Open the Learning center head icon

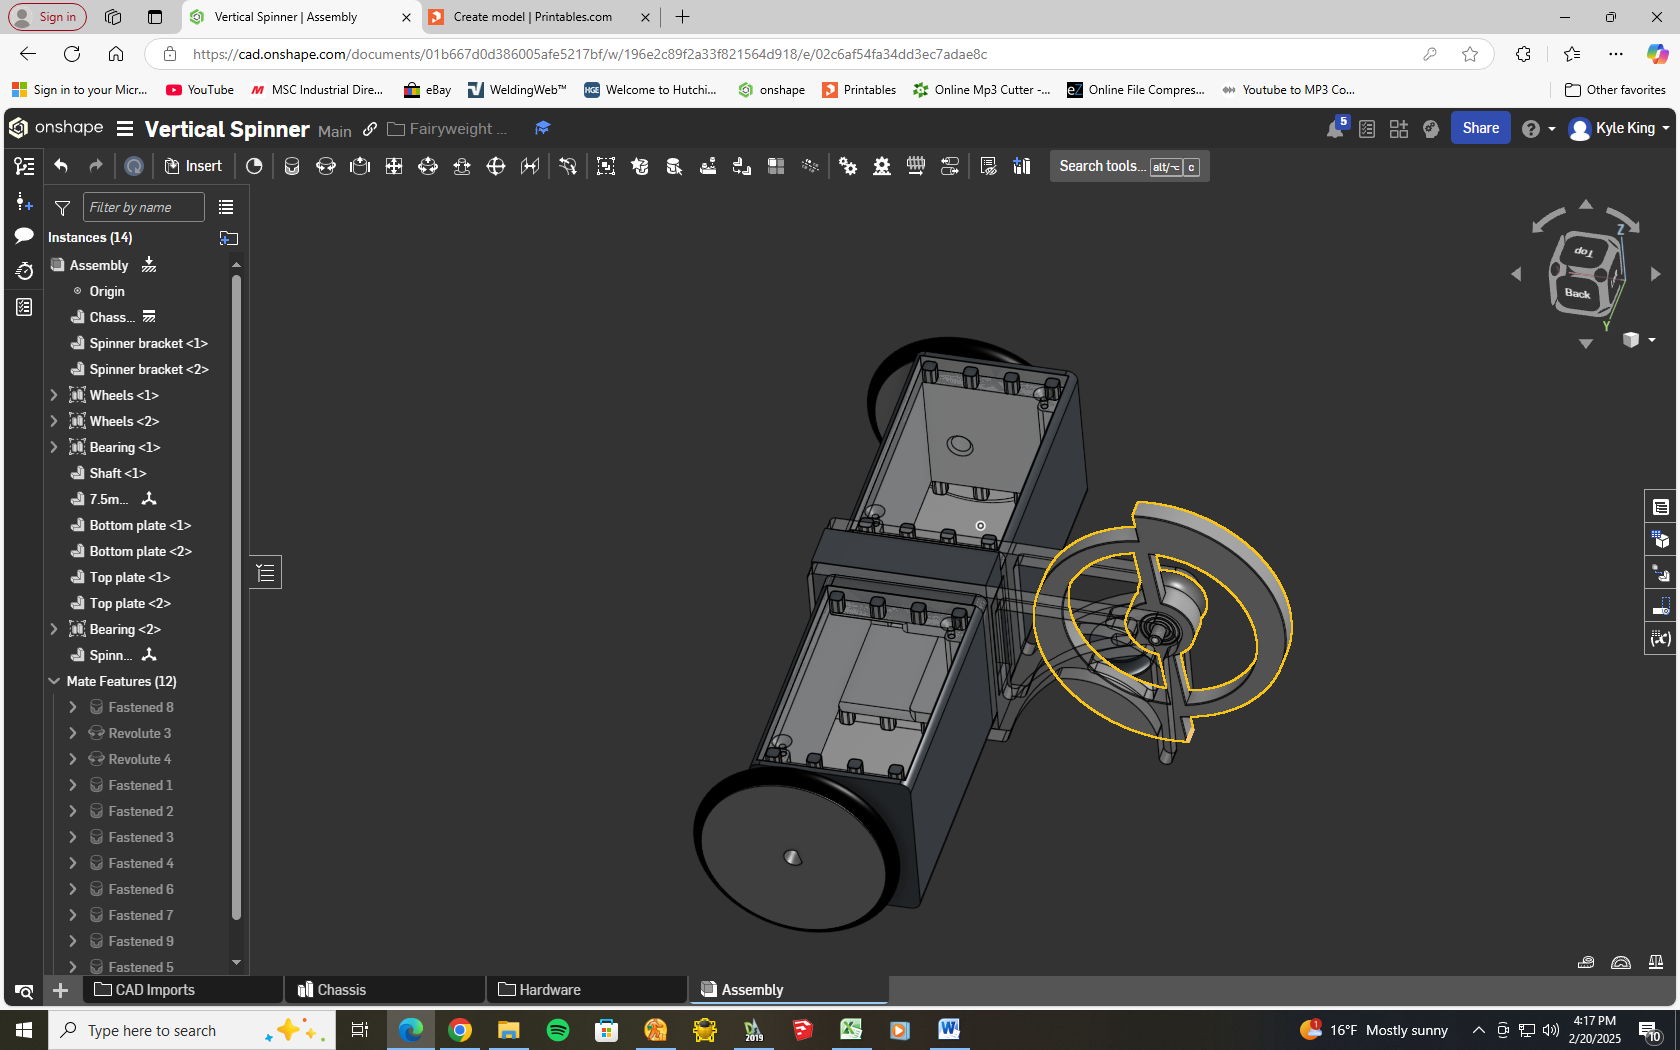[x=1431, y=129]
